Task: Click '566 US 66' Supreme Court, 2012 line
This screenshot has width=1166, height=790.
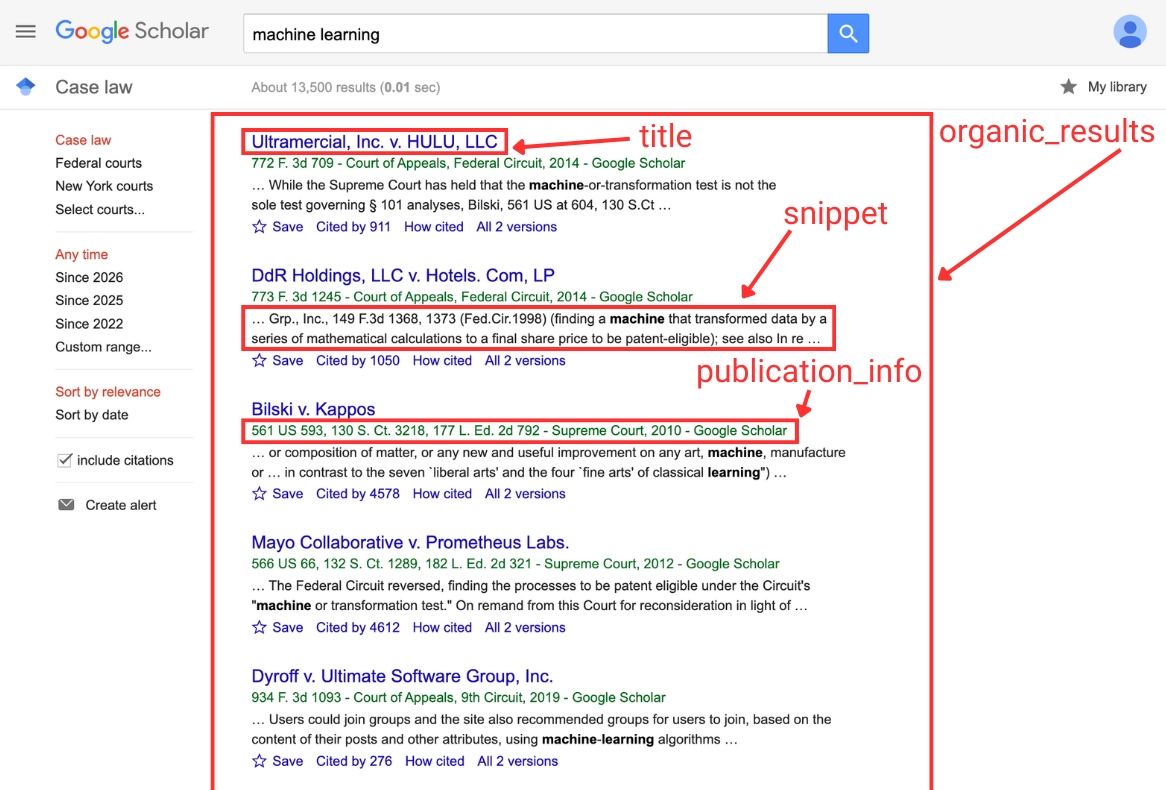Action: click(515, 564)
